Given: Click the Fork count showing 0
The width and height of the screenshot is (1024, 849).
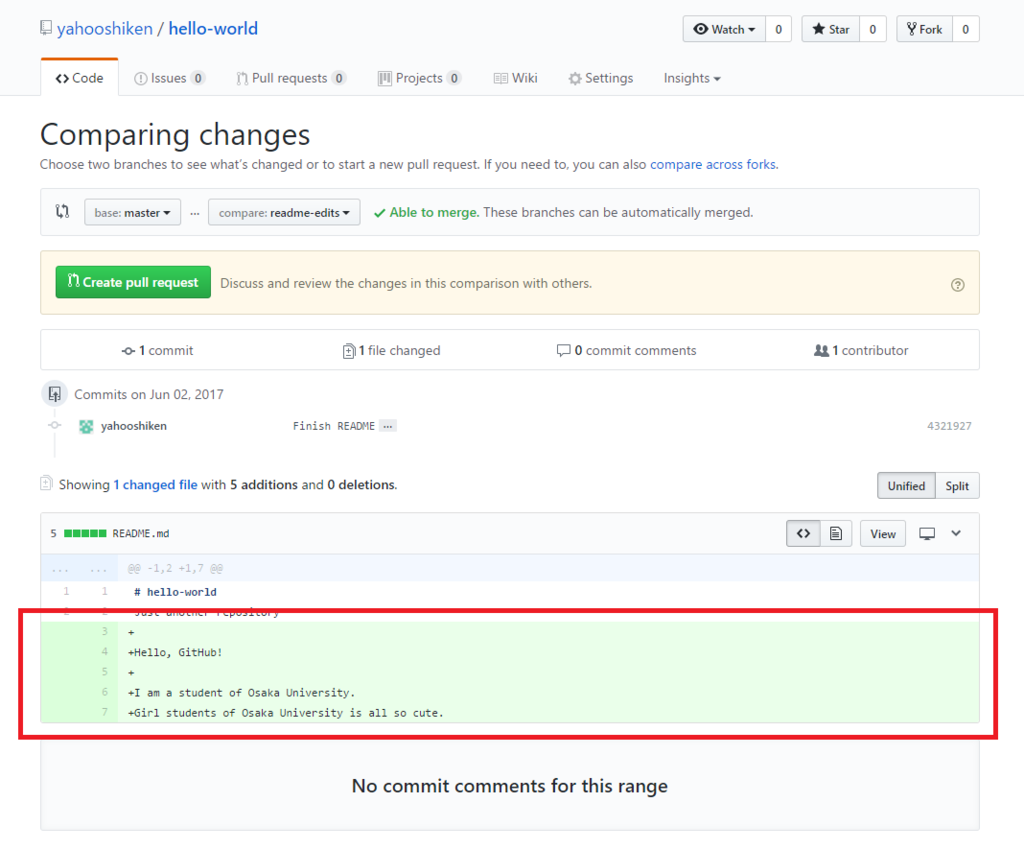Looking at the screenshot, I should (x=966, y=29).
